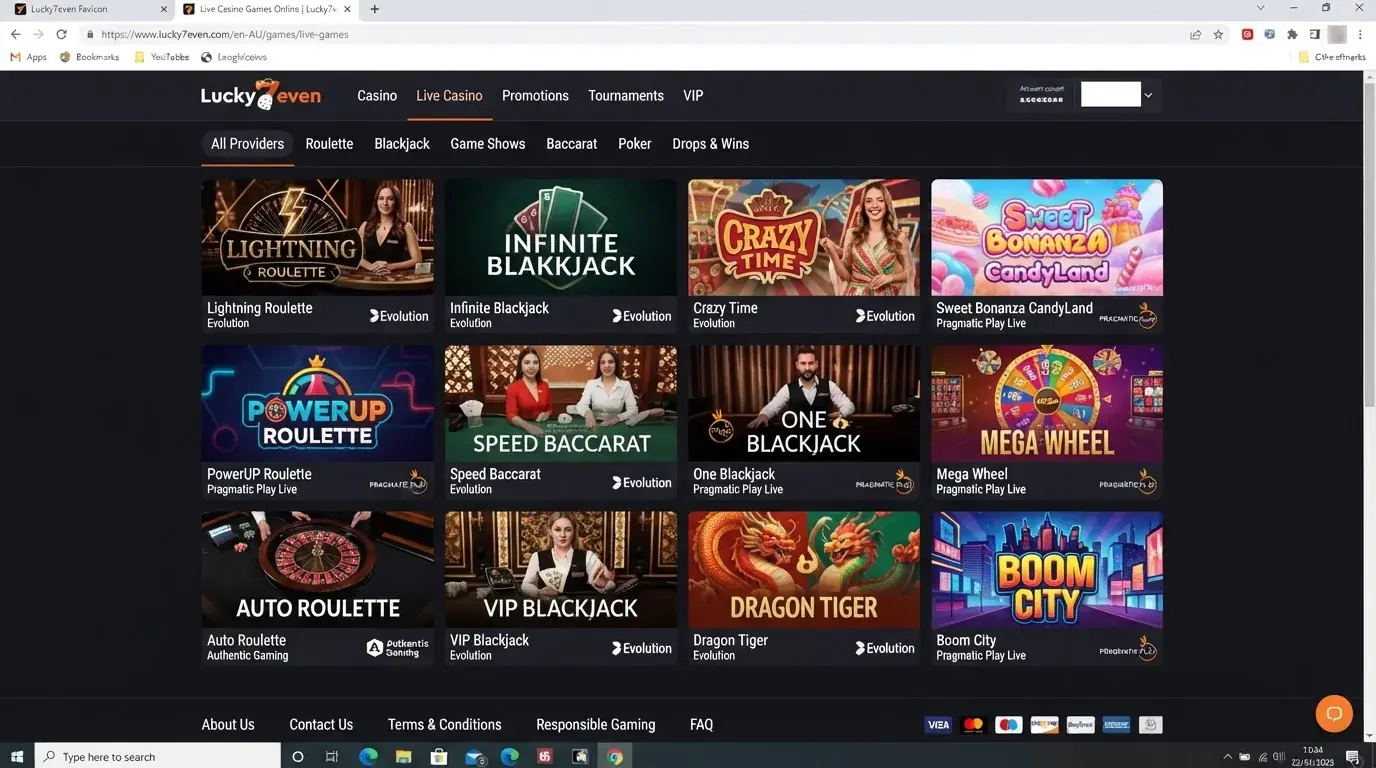Open the Responsible Gaming link

coord(596,725)
